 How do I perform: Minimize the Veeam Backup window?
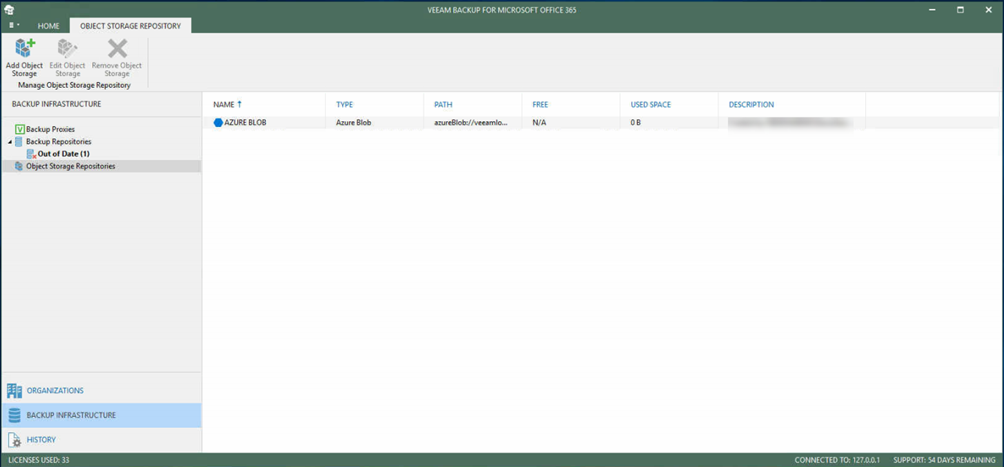[933, 10]
